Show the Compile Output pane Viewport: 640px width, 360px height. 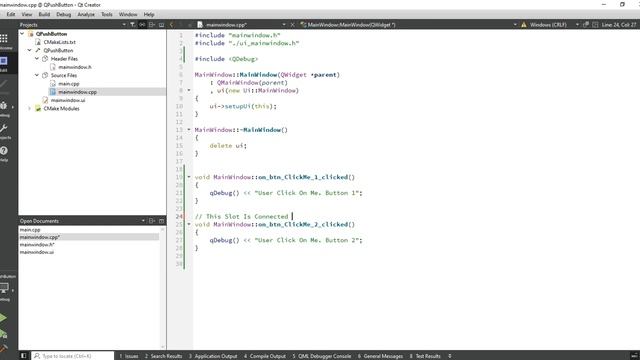[x=265, y=356]
